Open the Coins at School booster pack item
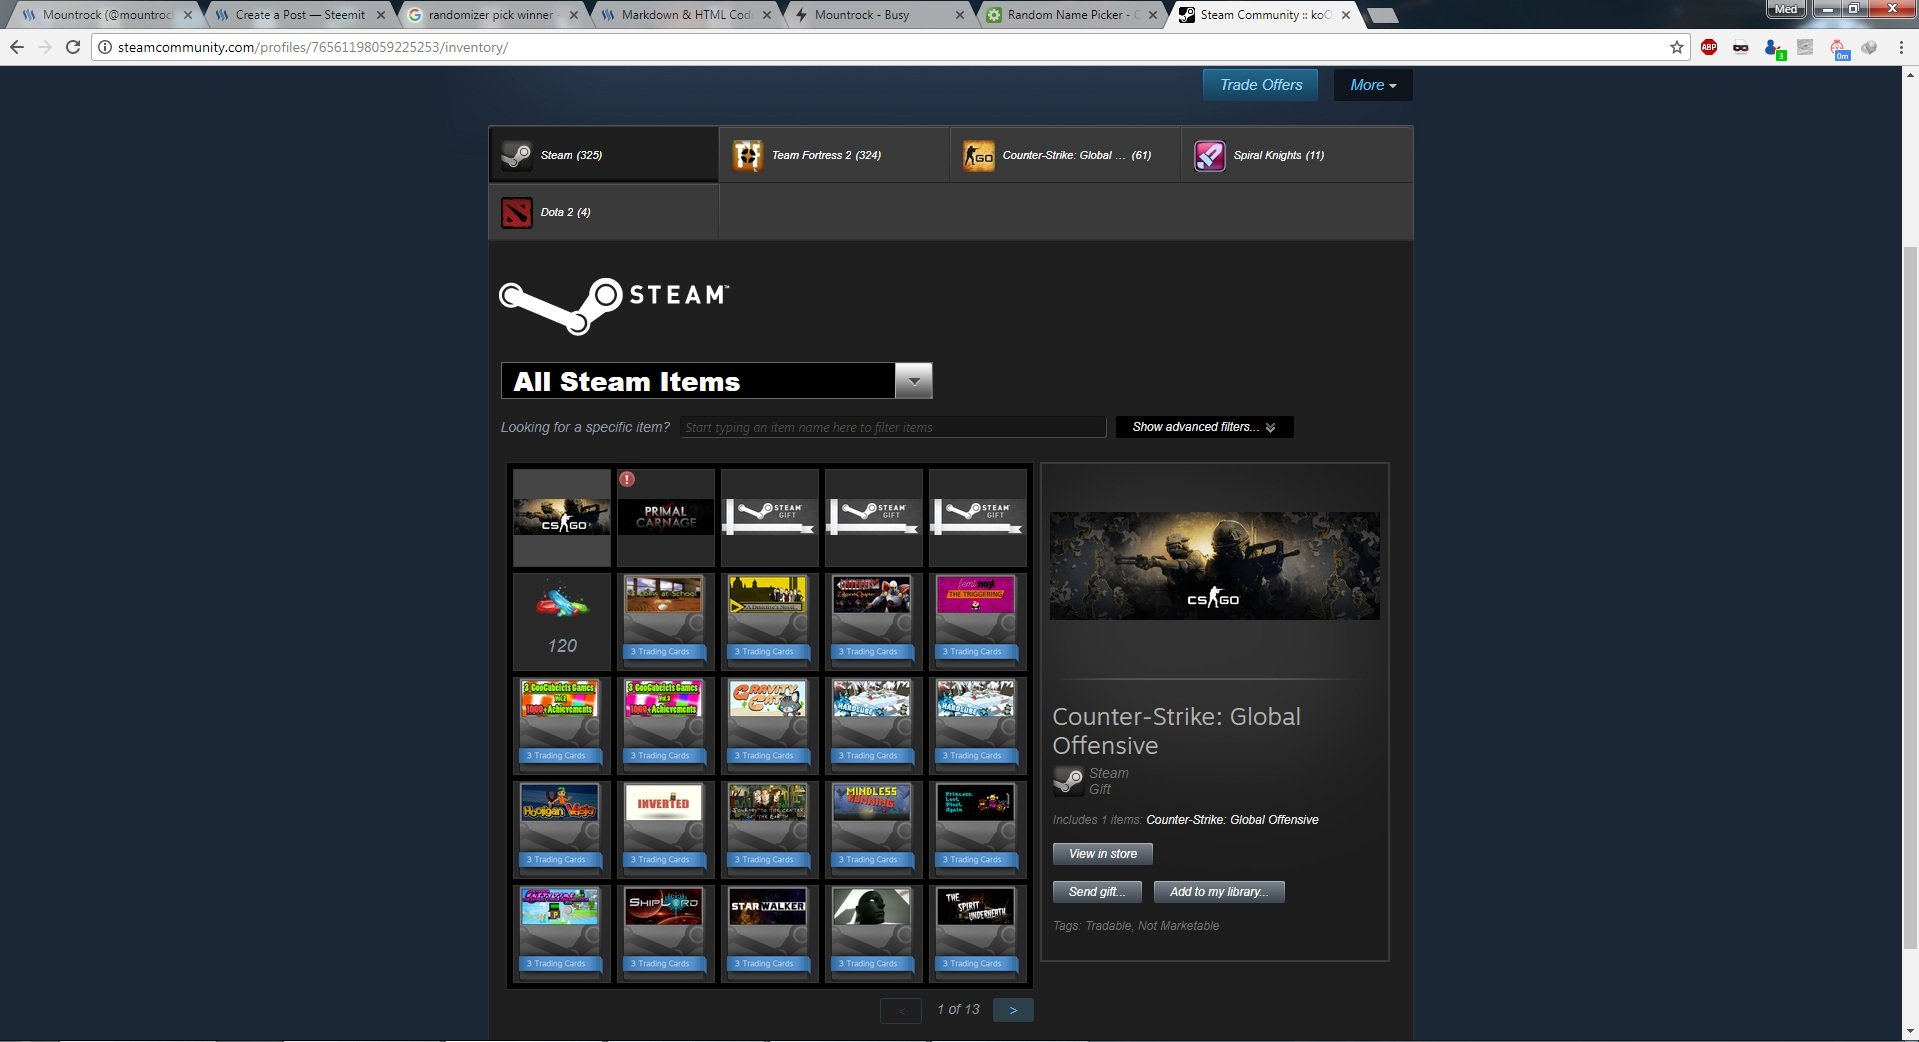1919x1042 pixels. [x=665, y=622]
